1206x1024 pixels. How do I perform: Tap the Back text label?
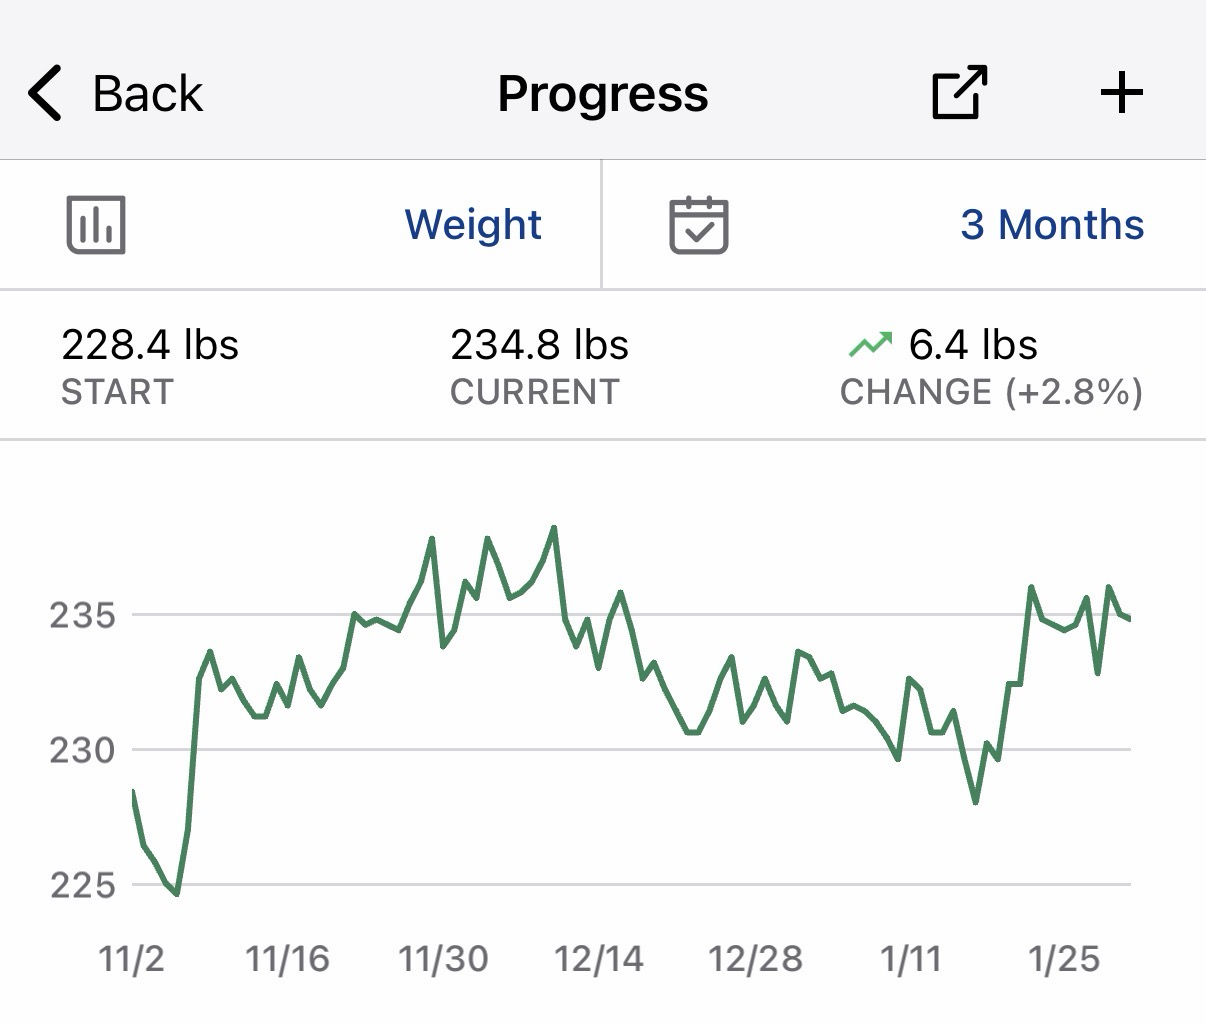click(x=148, y=94)
